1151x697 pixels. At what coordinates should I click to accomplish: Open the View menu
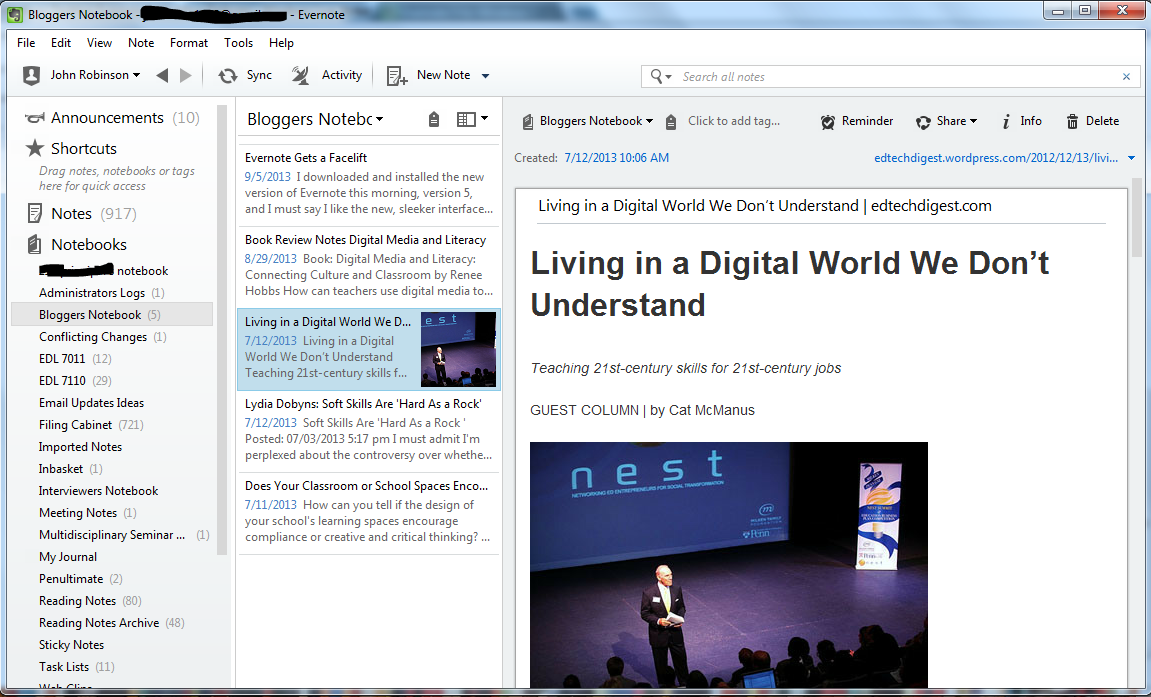click(99, 43)
